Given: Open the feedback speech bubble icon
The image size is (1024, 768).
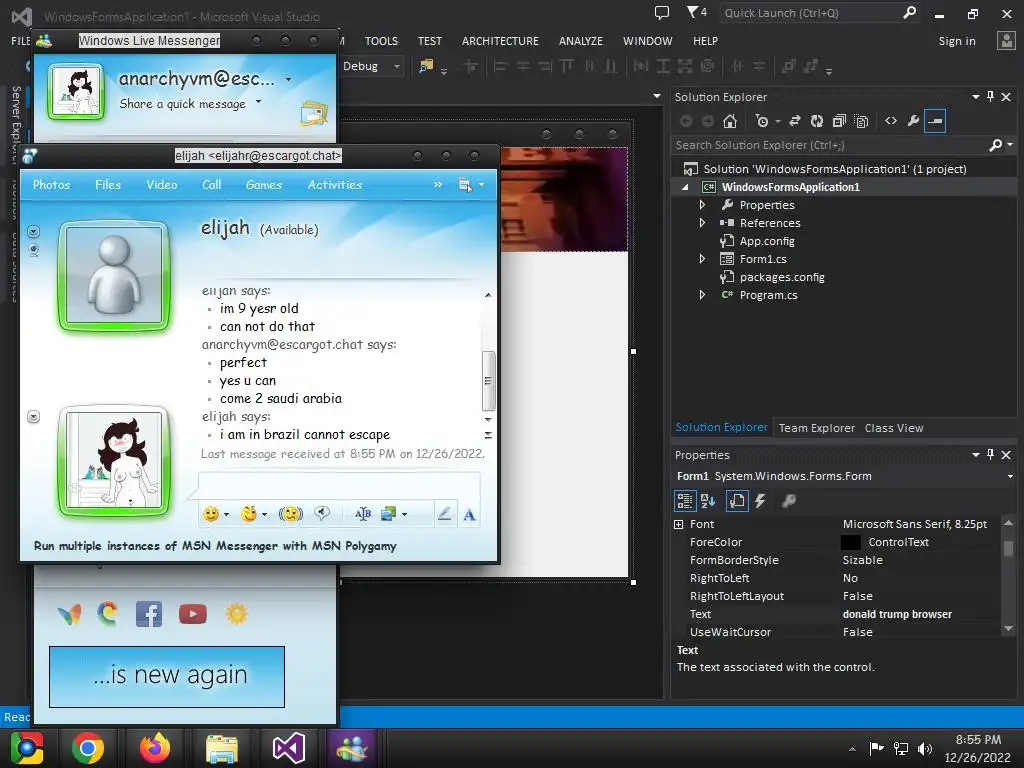Looking at the screenshot, I should pos(662,12).
